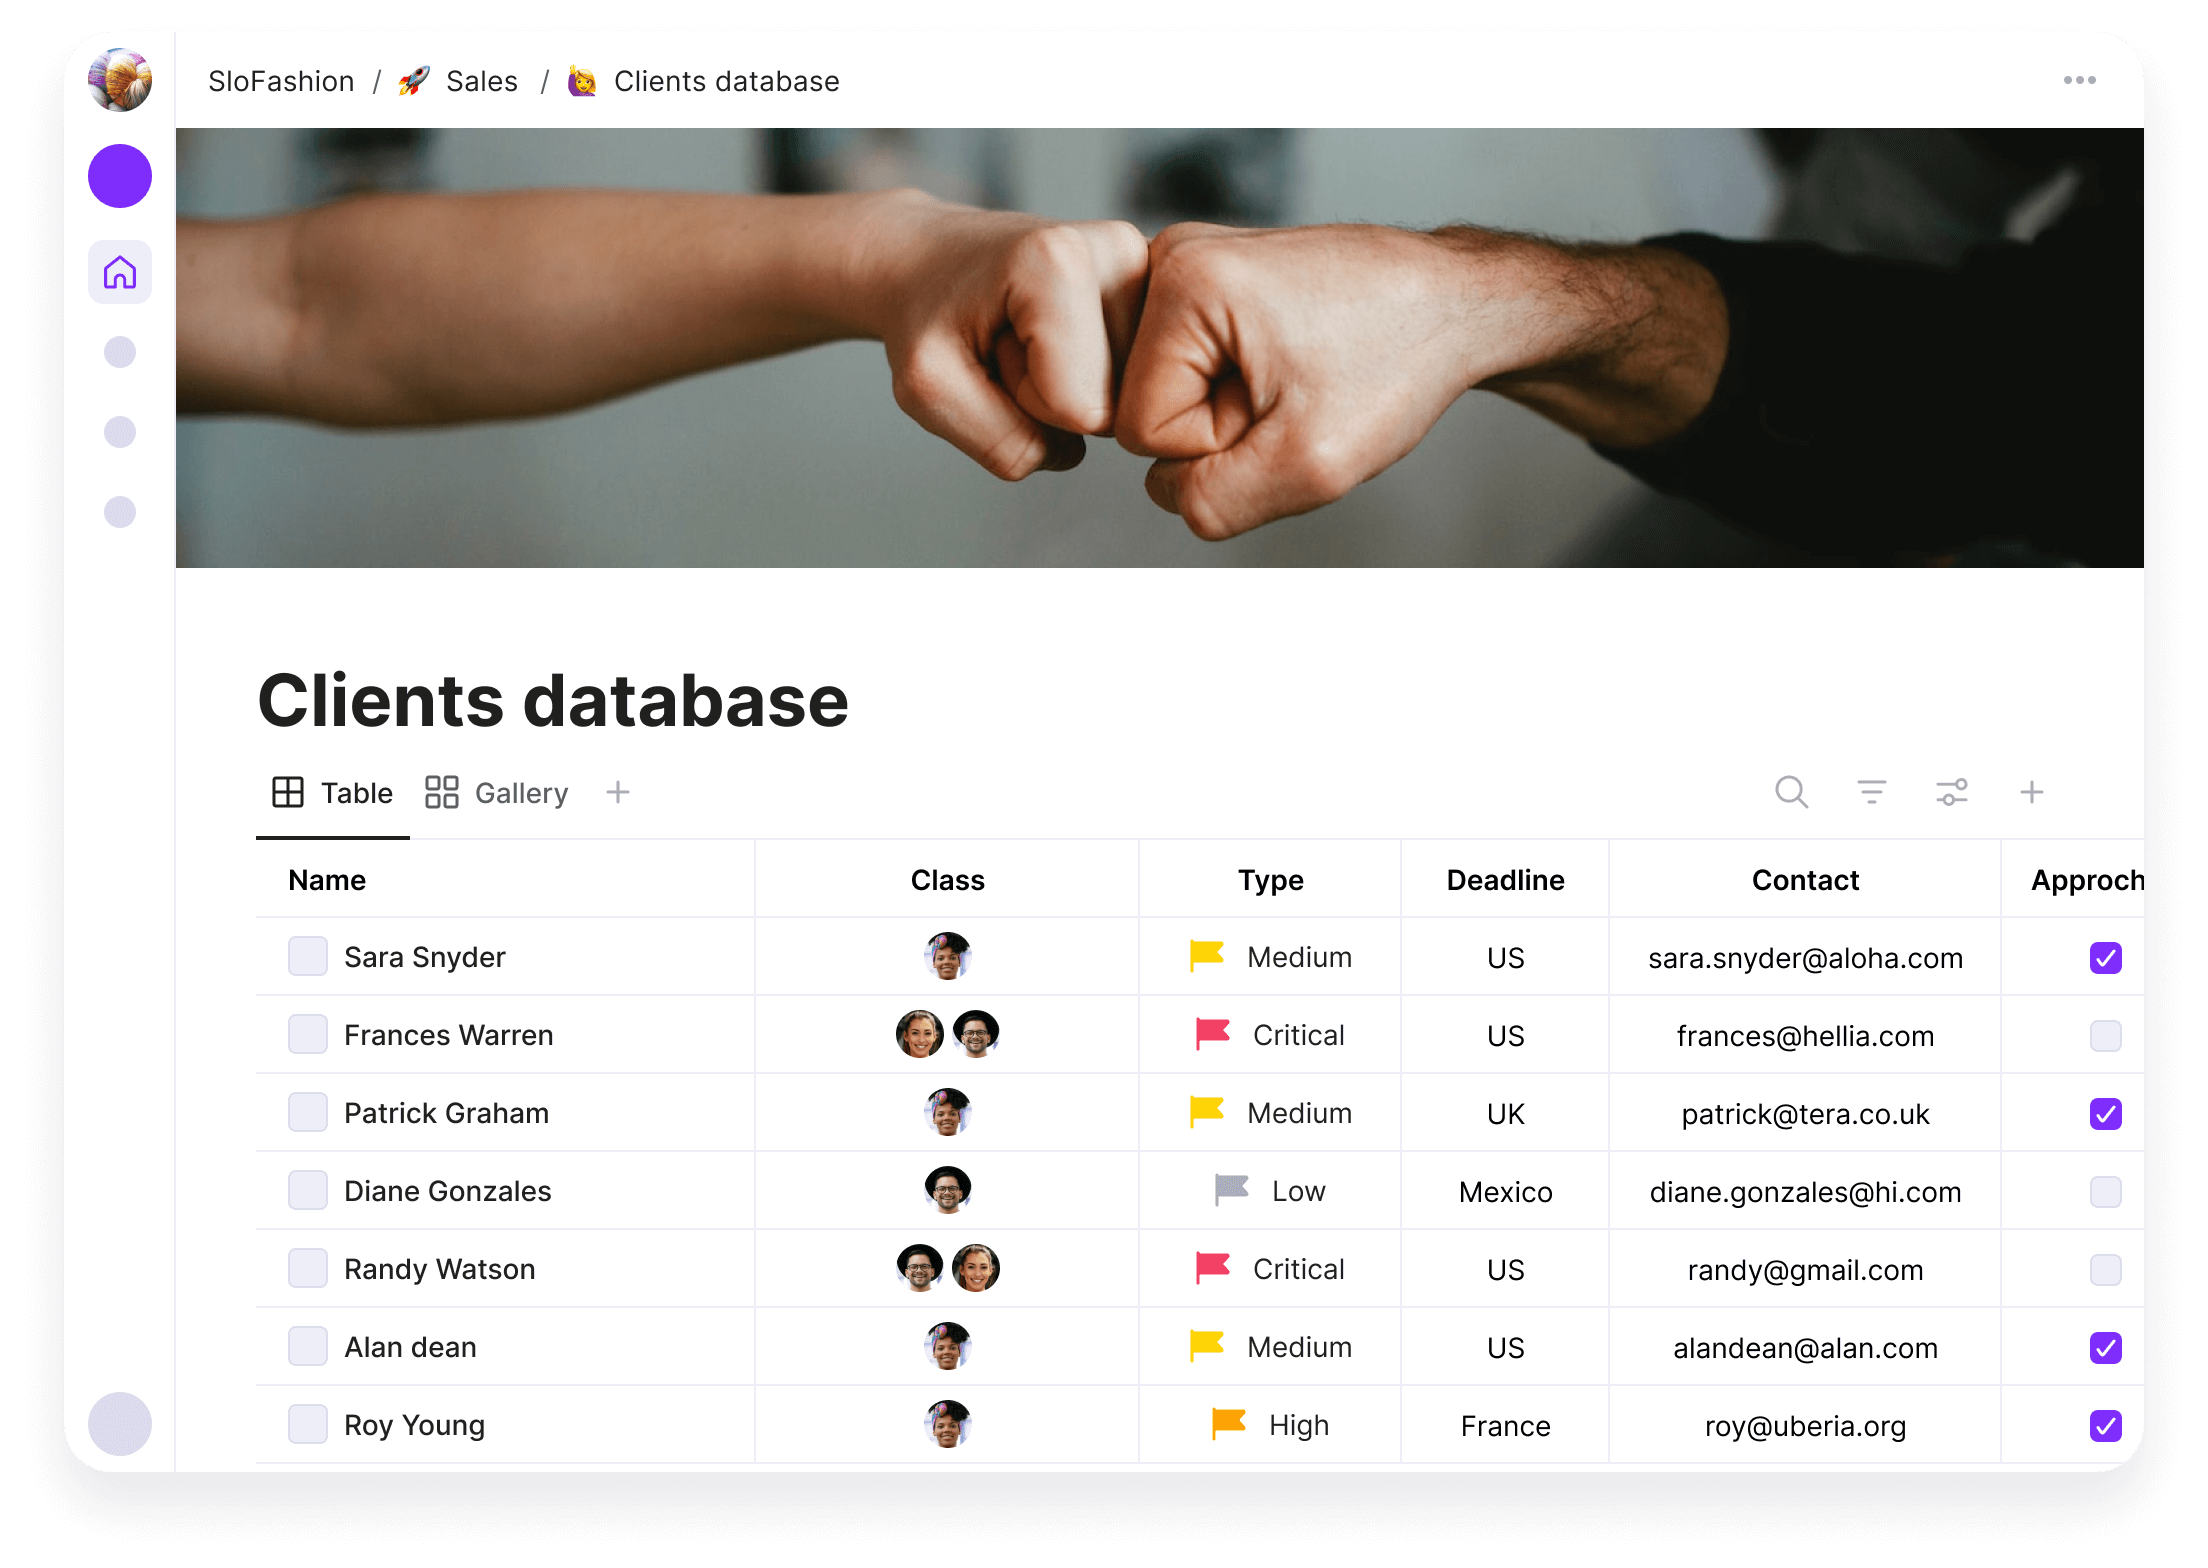Open the three-dot more options menu
The width and height of the screenshot is (2208, 1568).
coord(2079,80)
